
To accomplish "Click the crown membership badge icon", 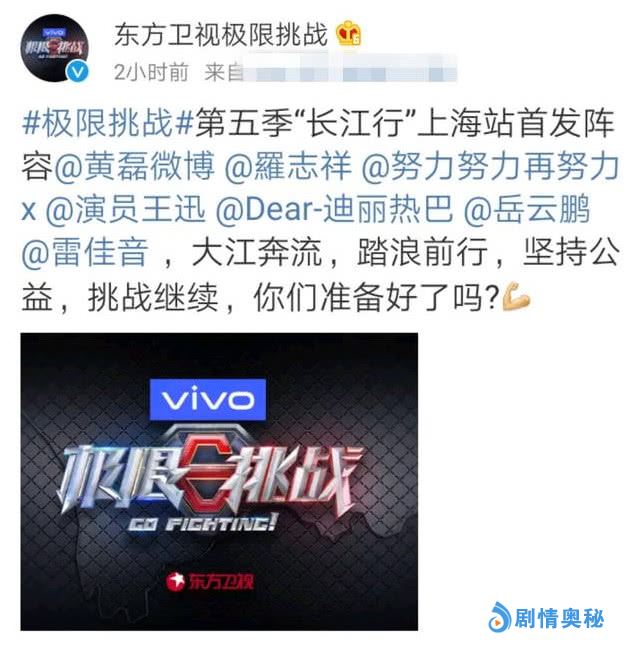I will click(x=348, y=33).
